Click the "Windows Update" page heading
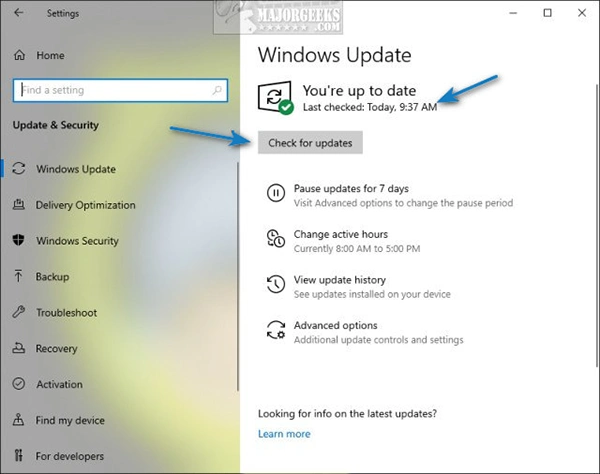 point(334,55)
